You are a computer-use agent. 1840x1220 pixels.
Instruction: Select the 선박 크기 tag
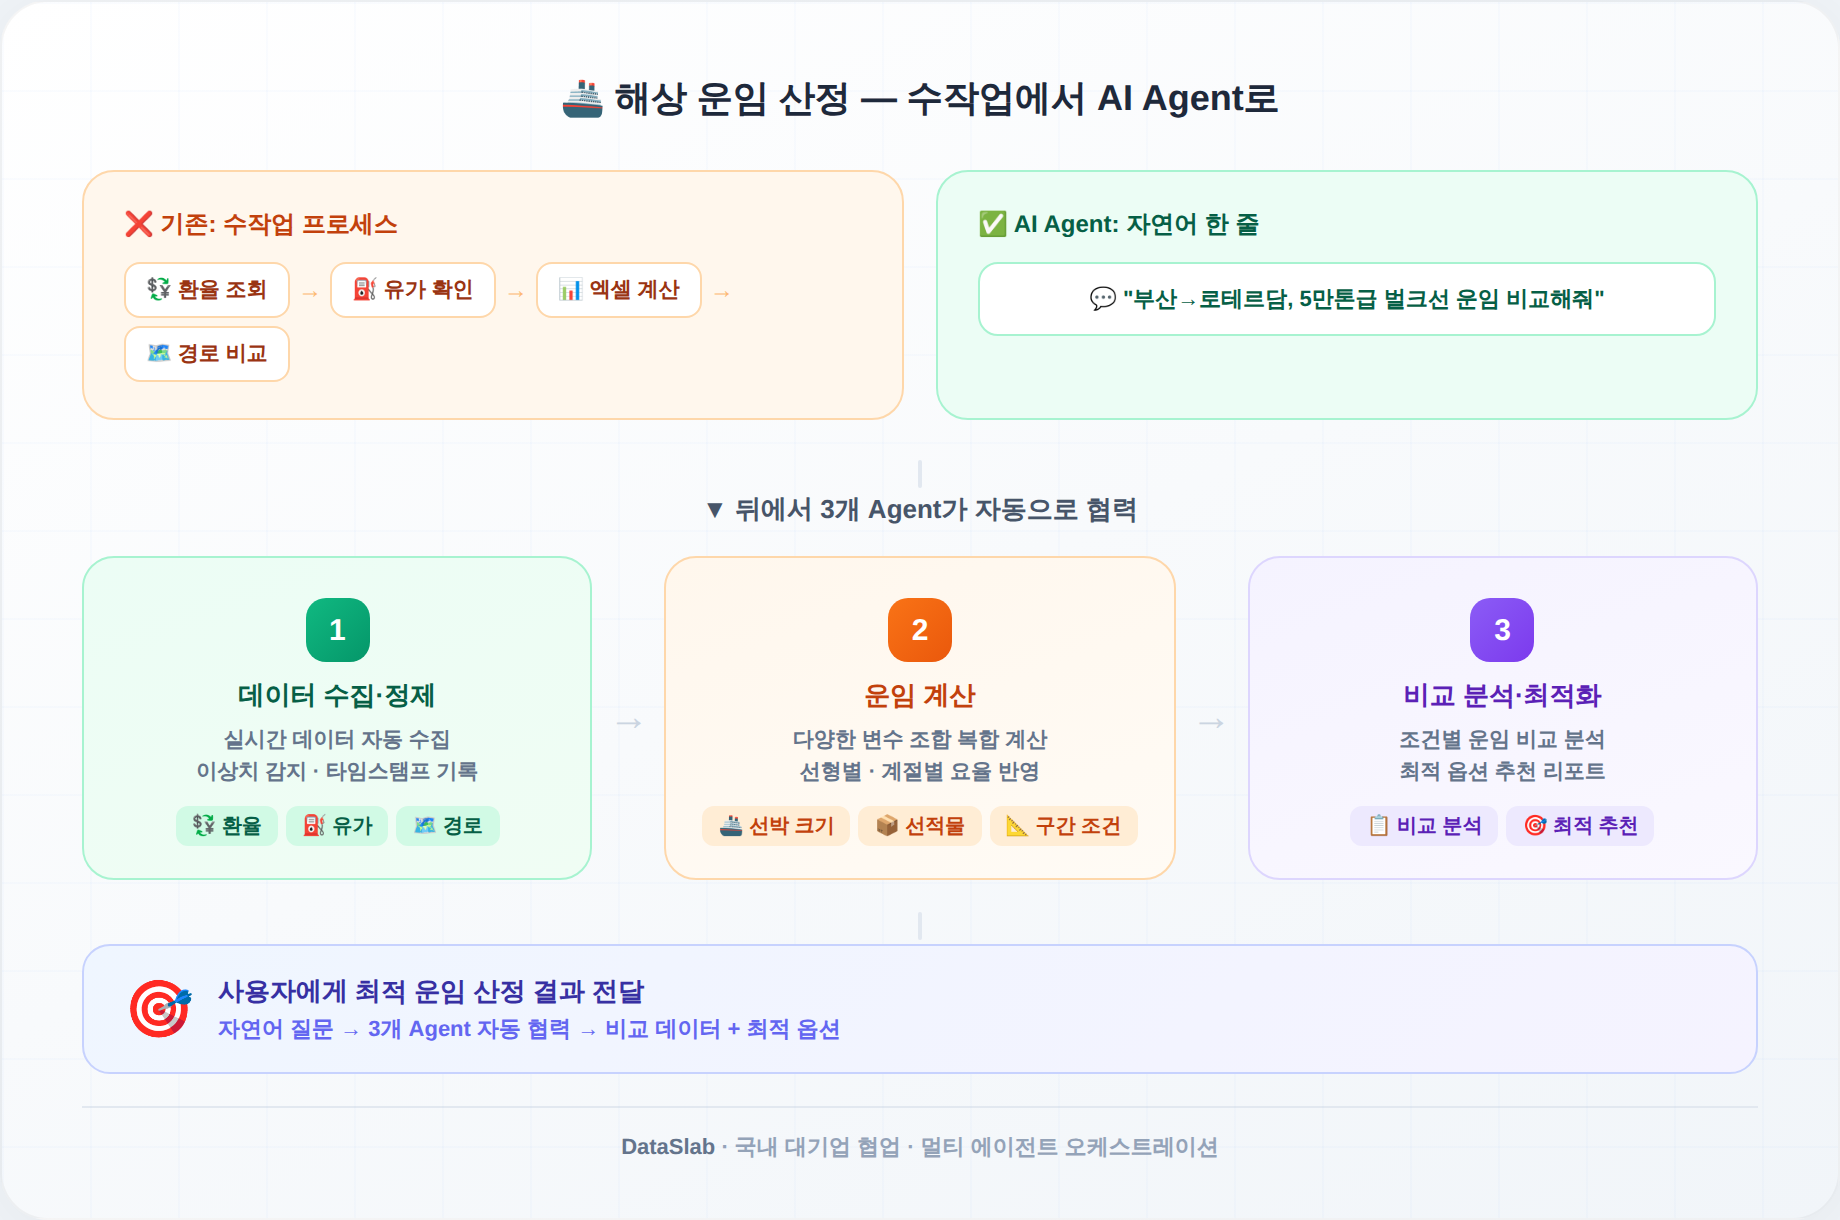click(x=776, y=826)
